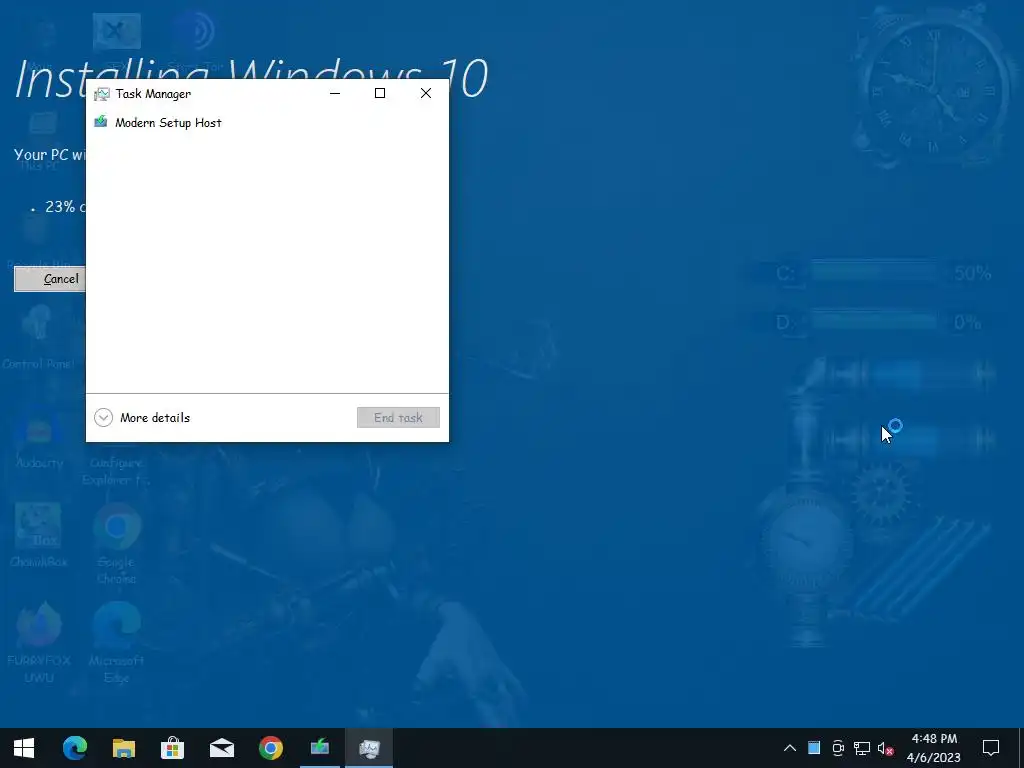Switch to Windows Setup taskbar item
Image resolution: width=1024 pixels, height=768 pixels.
coord(320,748)
